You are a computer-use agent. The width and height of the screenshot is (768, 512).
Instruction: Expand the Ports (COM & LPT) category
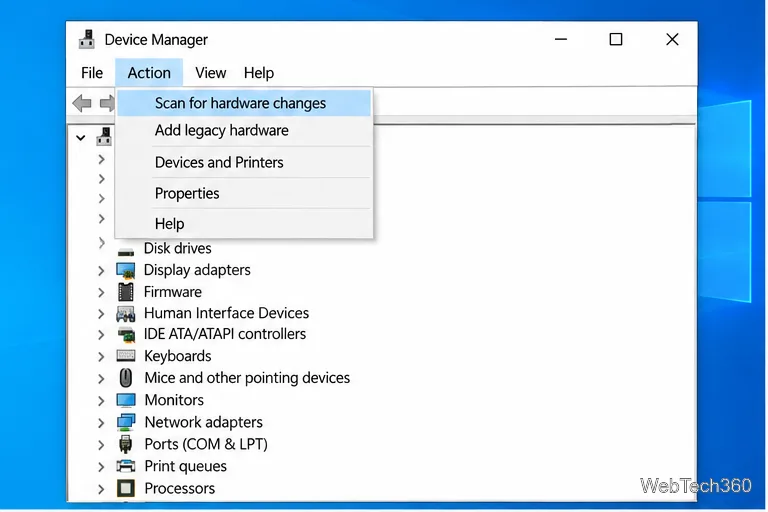101,445
